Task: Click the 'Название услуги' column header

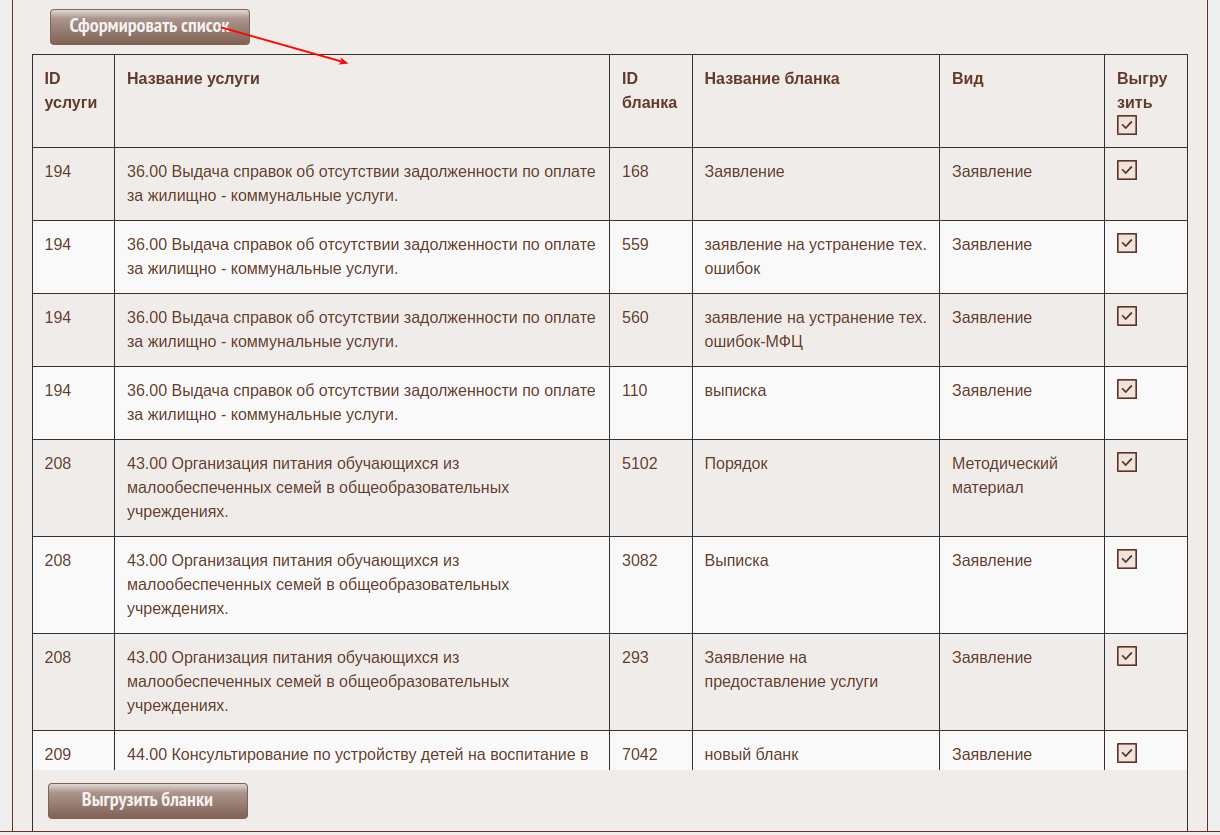Action: click(193, 79)
